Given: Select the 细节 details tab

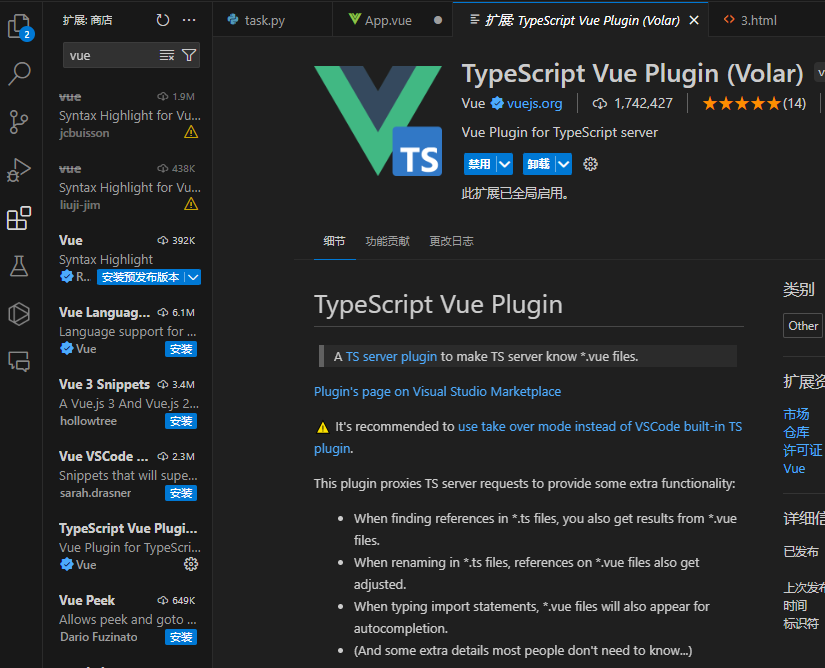Looking at the screenshot, I should coord(334,241).
